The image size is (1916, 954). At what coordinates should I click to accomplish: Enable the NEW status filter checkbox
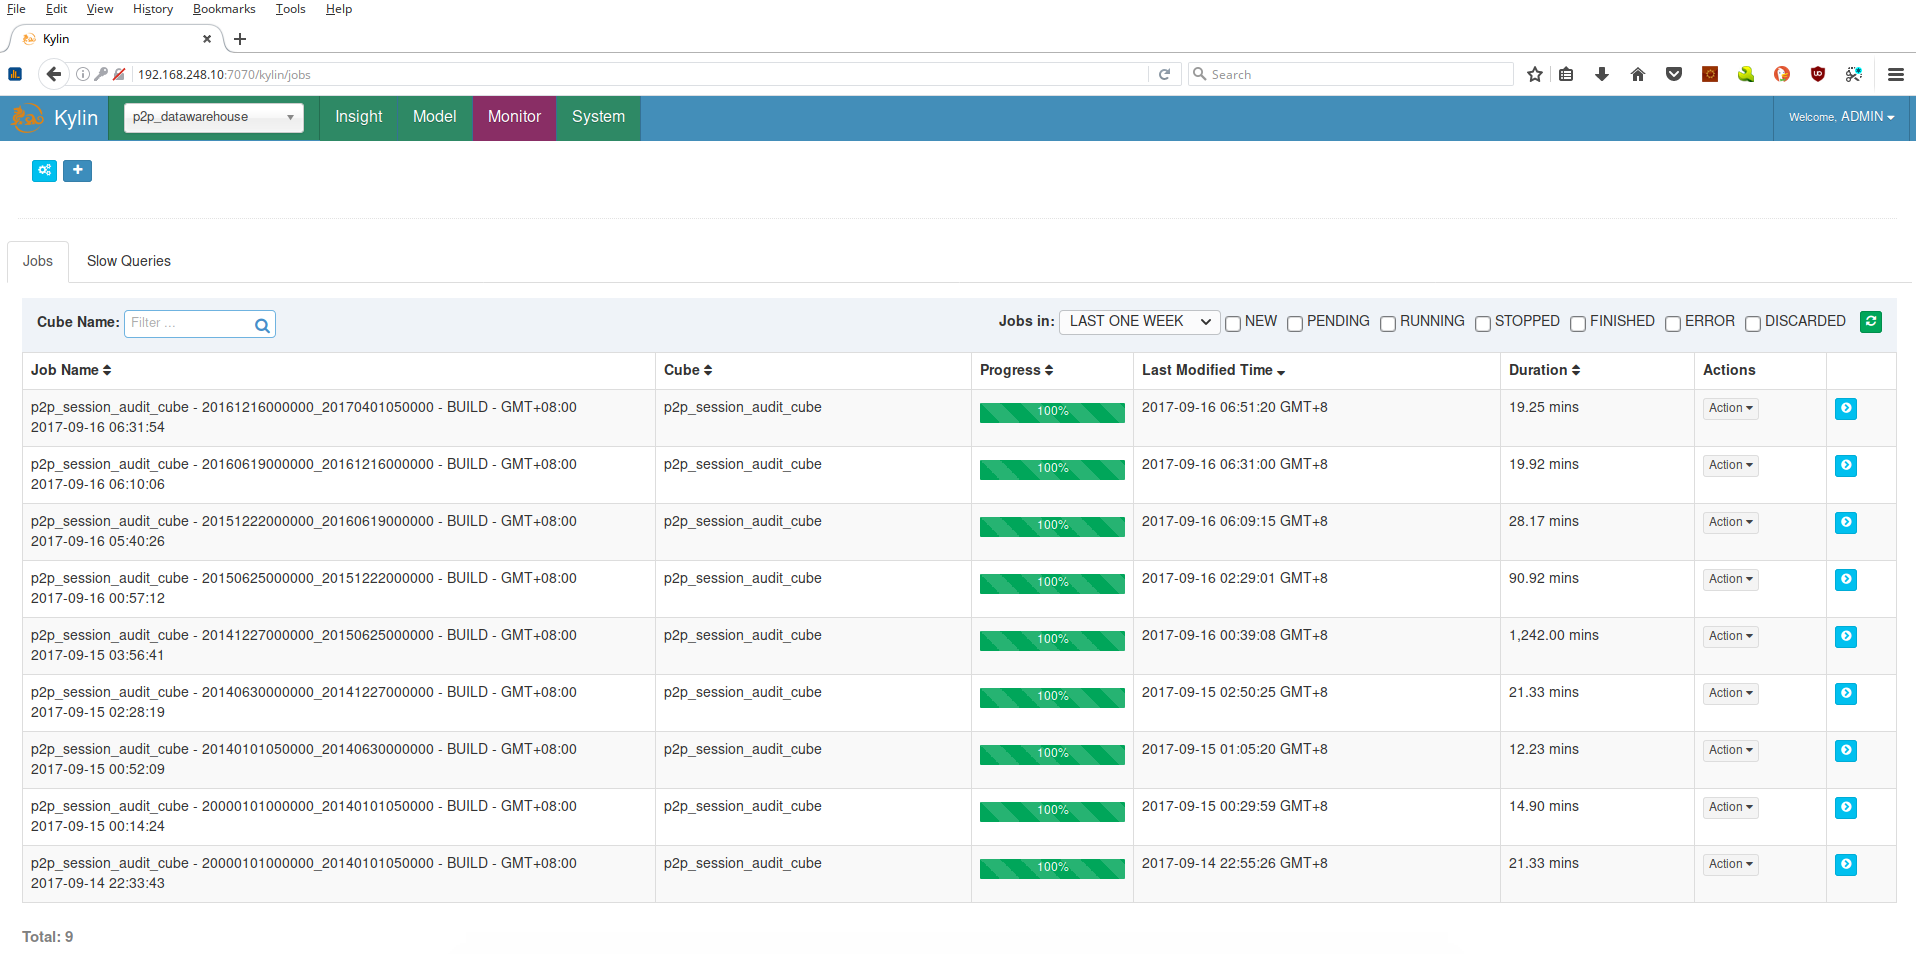(1233, 323)
